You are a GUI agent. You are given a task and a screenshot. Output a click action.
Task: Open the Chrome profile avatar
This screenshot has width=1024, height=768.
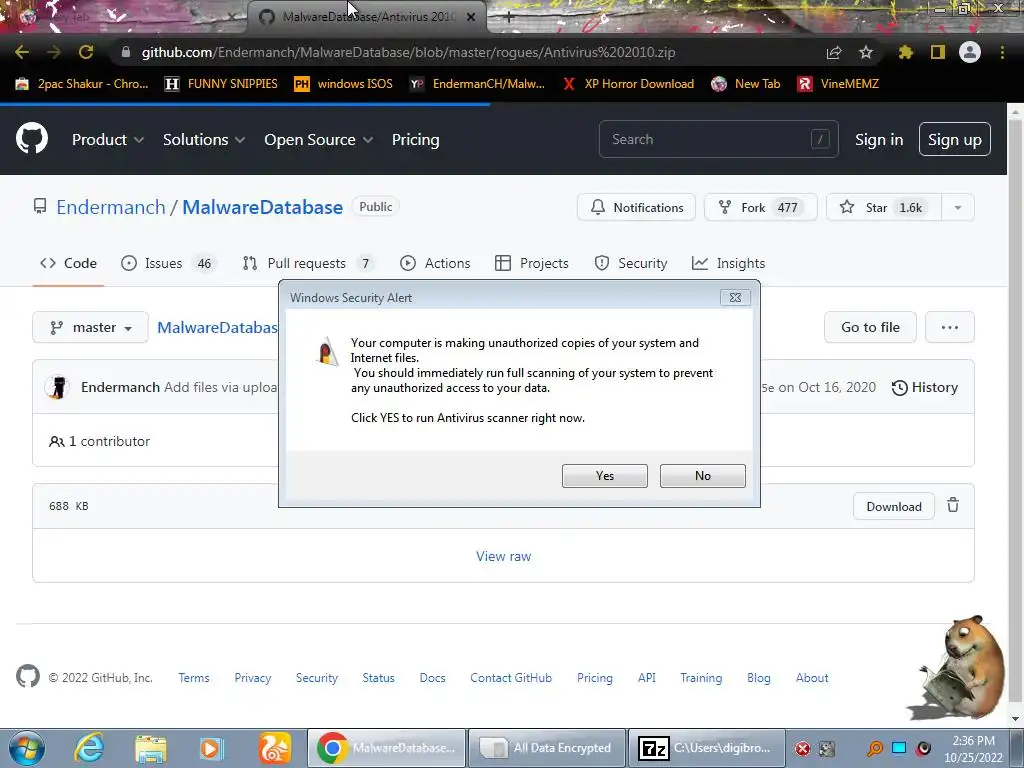(x=970, y=52)
